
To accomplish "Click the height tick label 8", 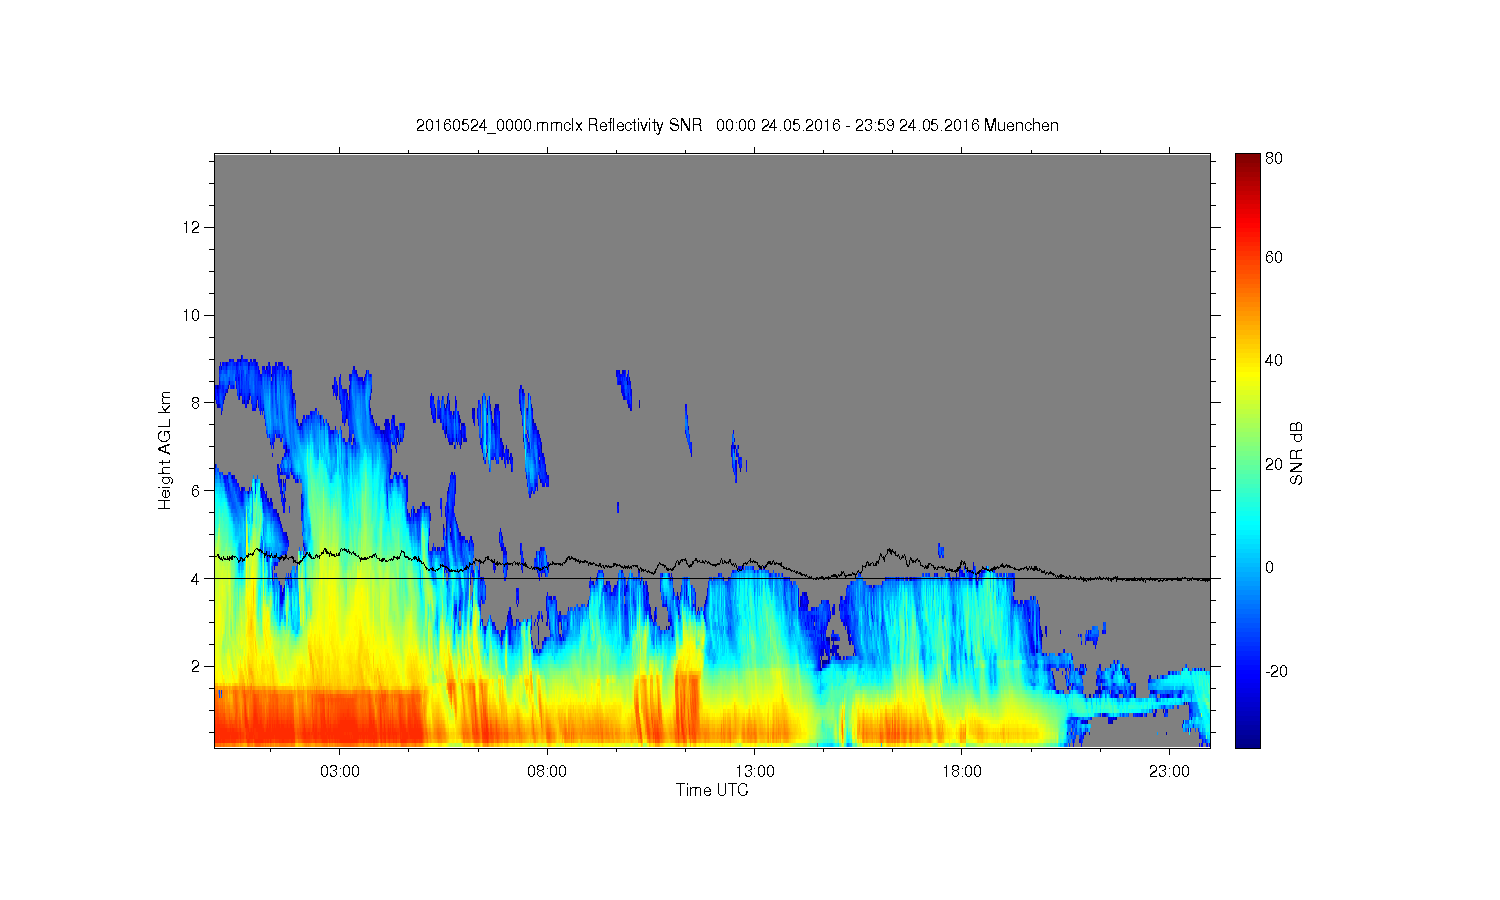I will [196, 403].
